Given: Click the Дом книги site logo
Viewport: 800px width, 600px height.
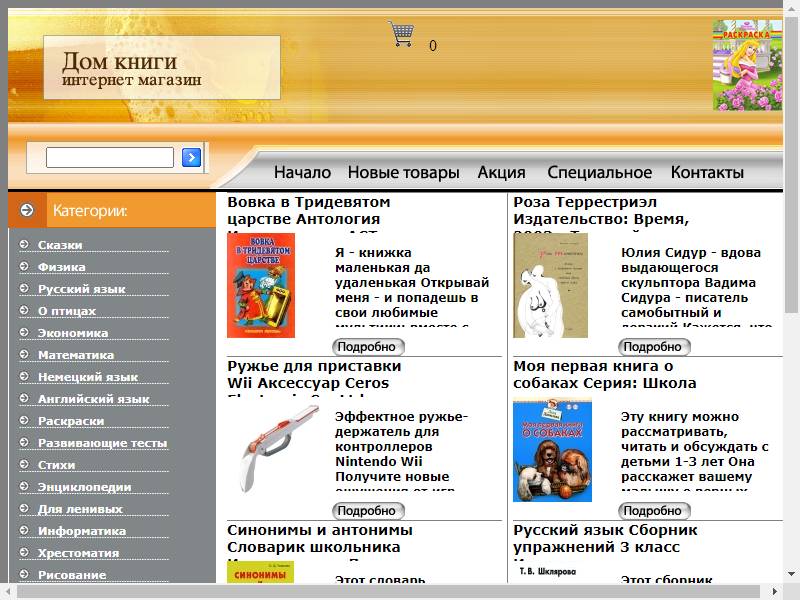Looking at the screenshot, I should [162, 67].
